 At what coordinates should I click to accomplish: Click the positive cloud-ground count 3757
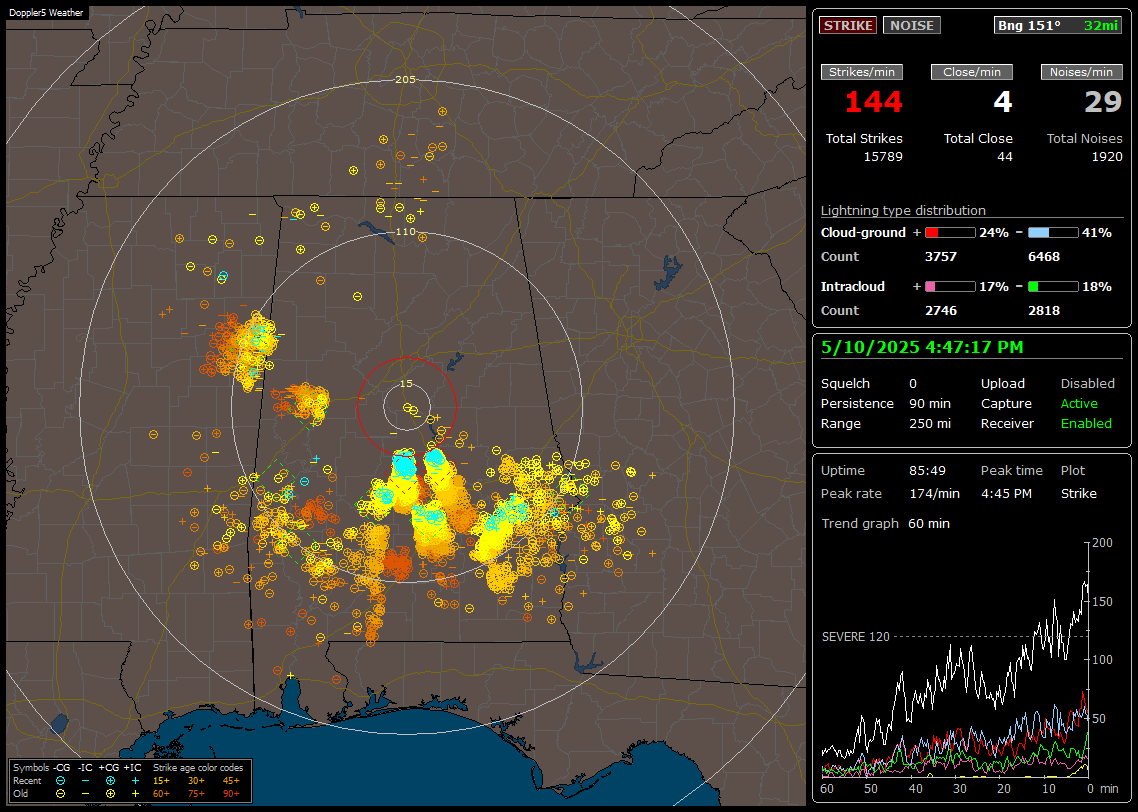[x=941, y=257]
